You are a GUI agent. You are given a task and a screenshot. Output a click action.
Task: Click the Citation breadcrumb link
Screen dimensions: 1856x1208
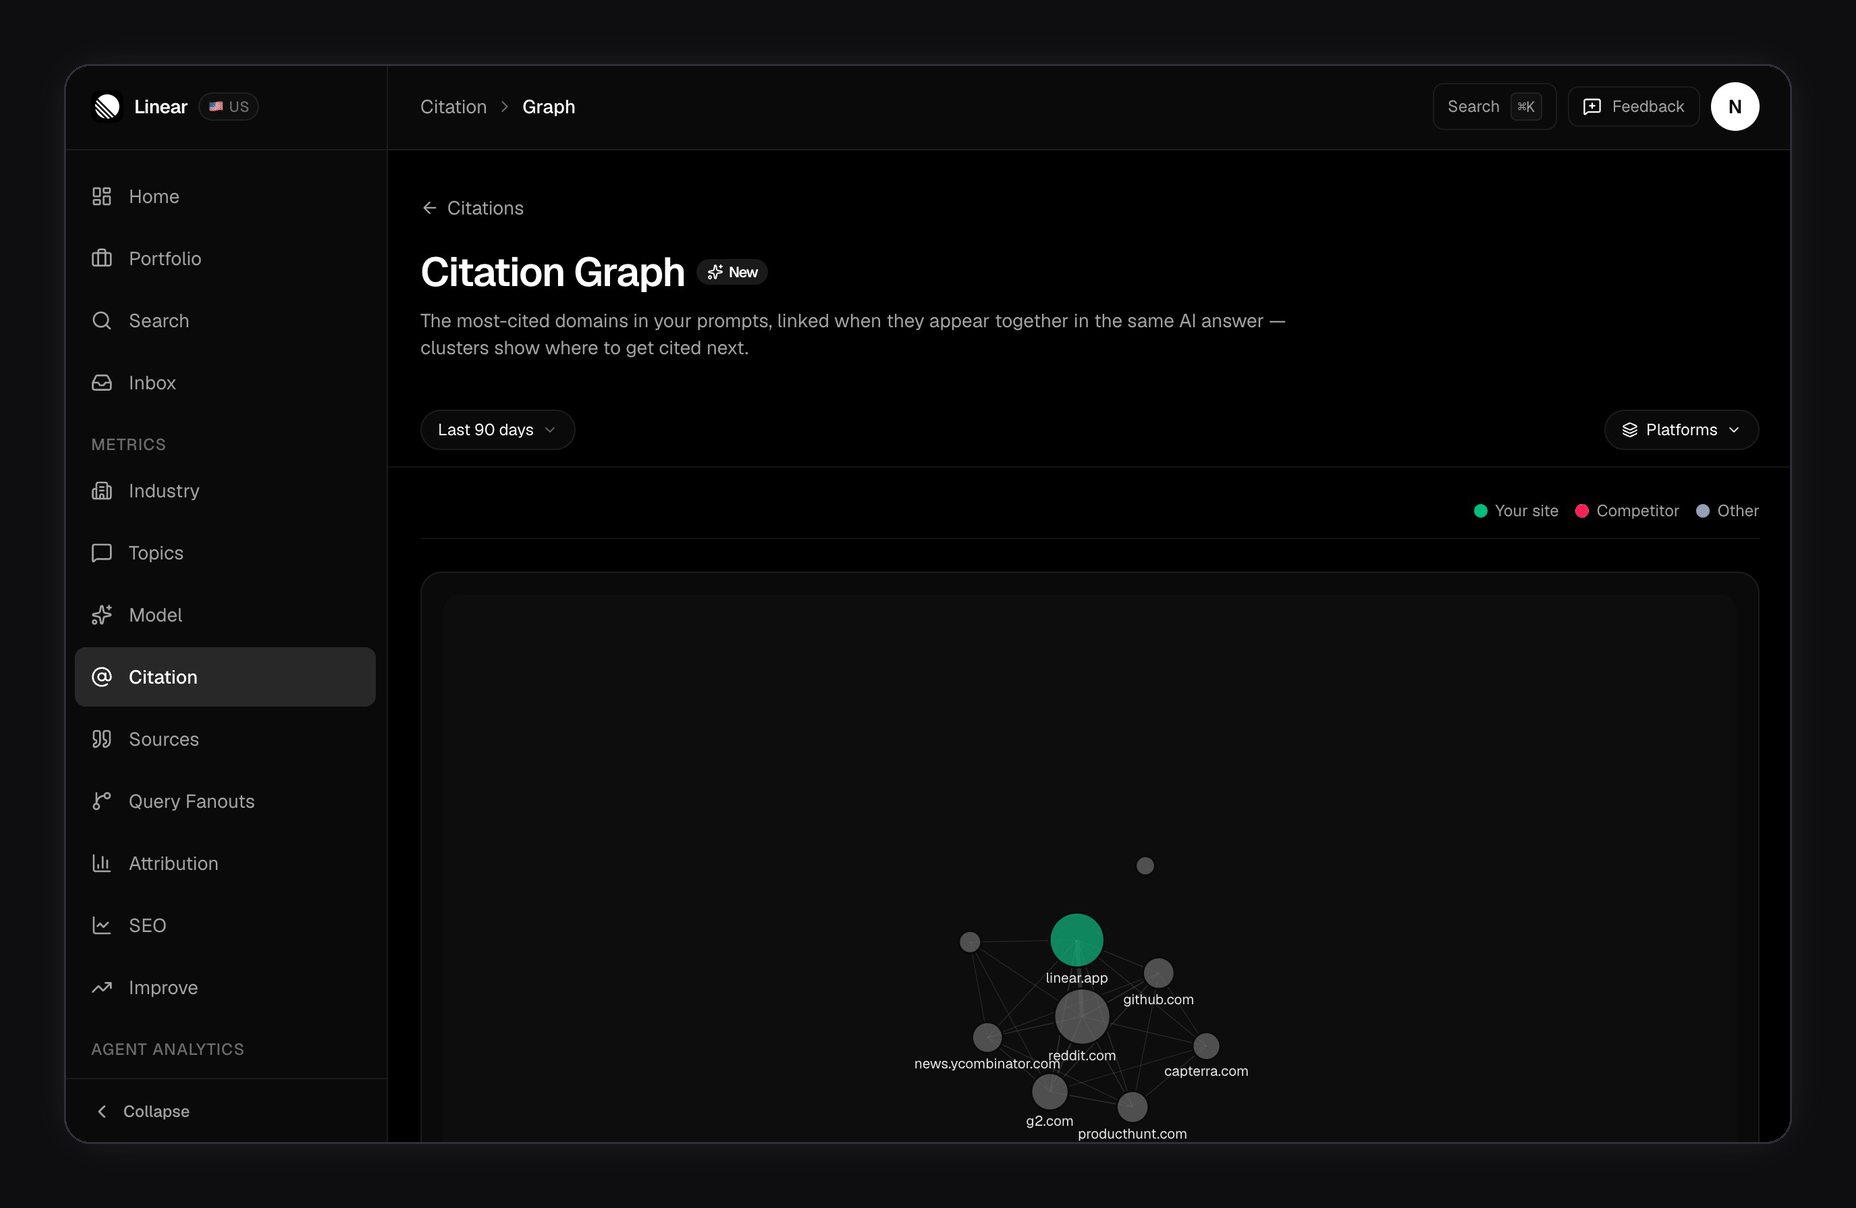pyautogui.click(x=453, y=107)
